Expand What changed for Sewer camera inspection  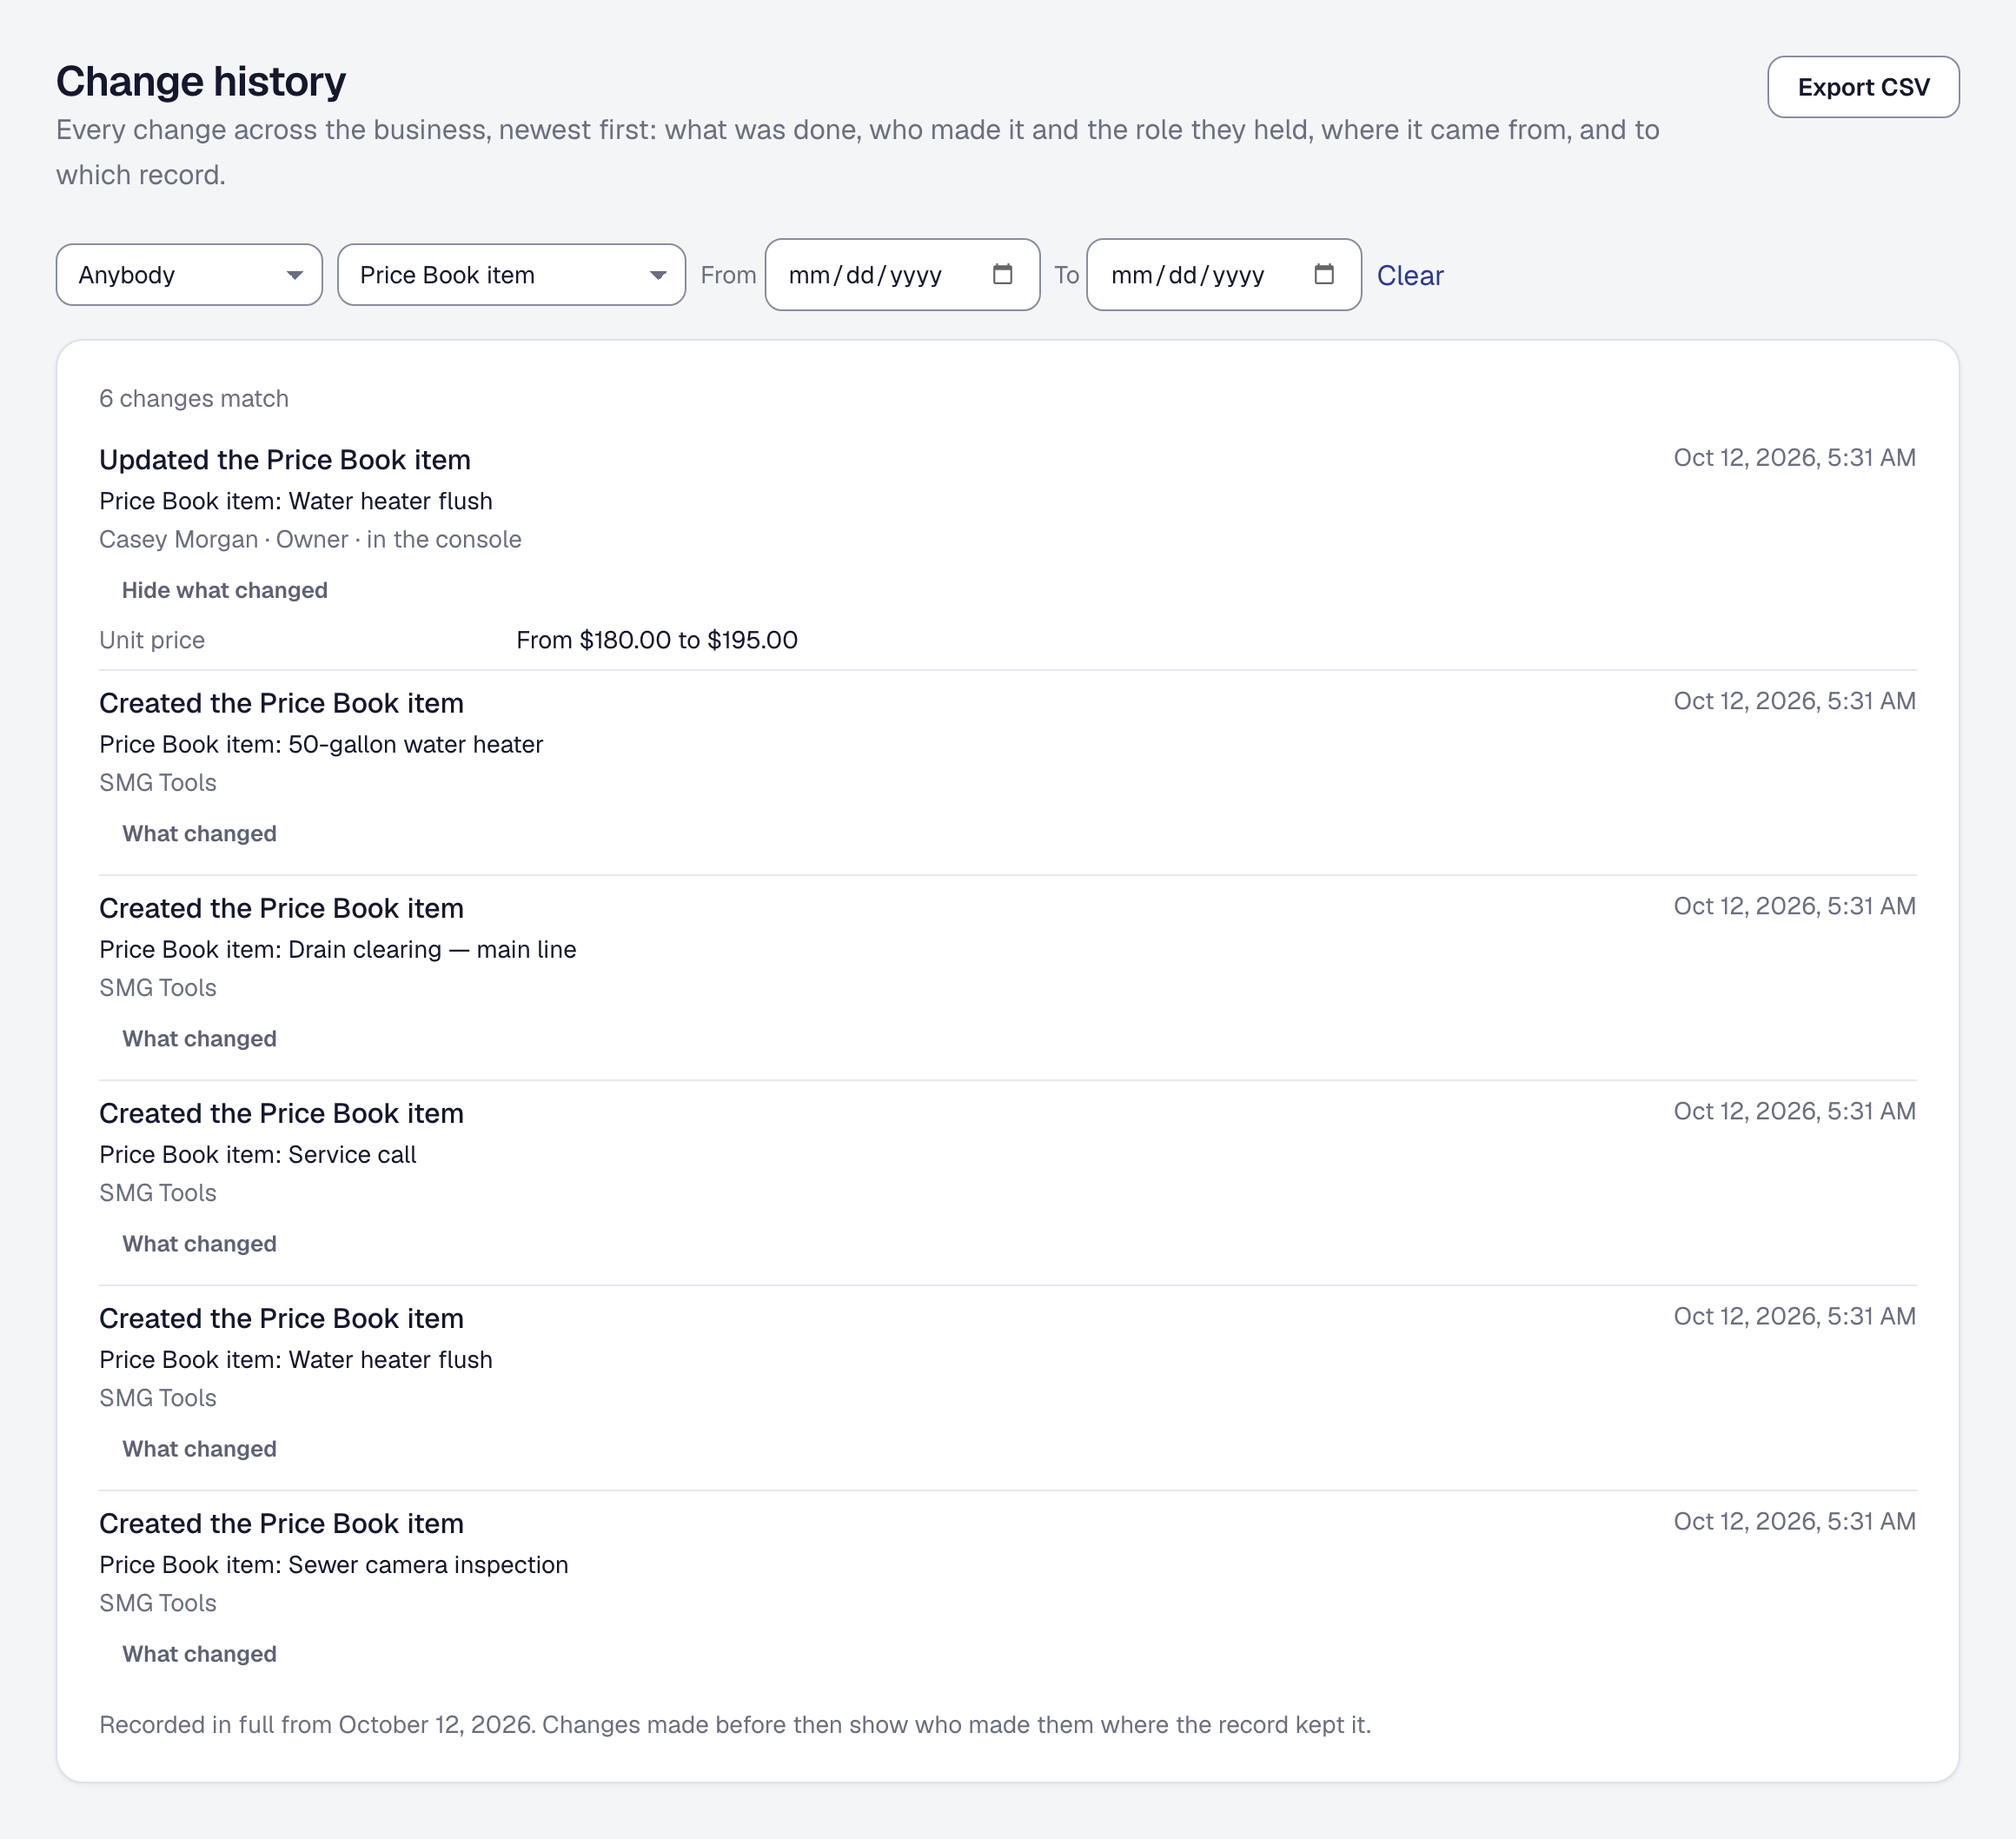(x=199, y=1653)
